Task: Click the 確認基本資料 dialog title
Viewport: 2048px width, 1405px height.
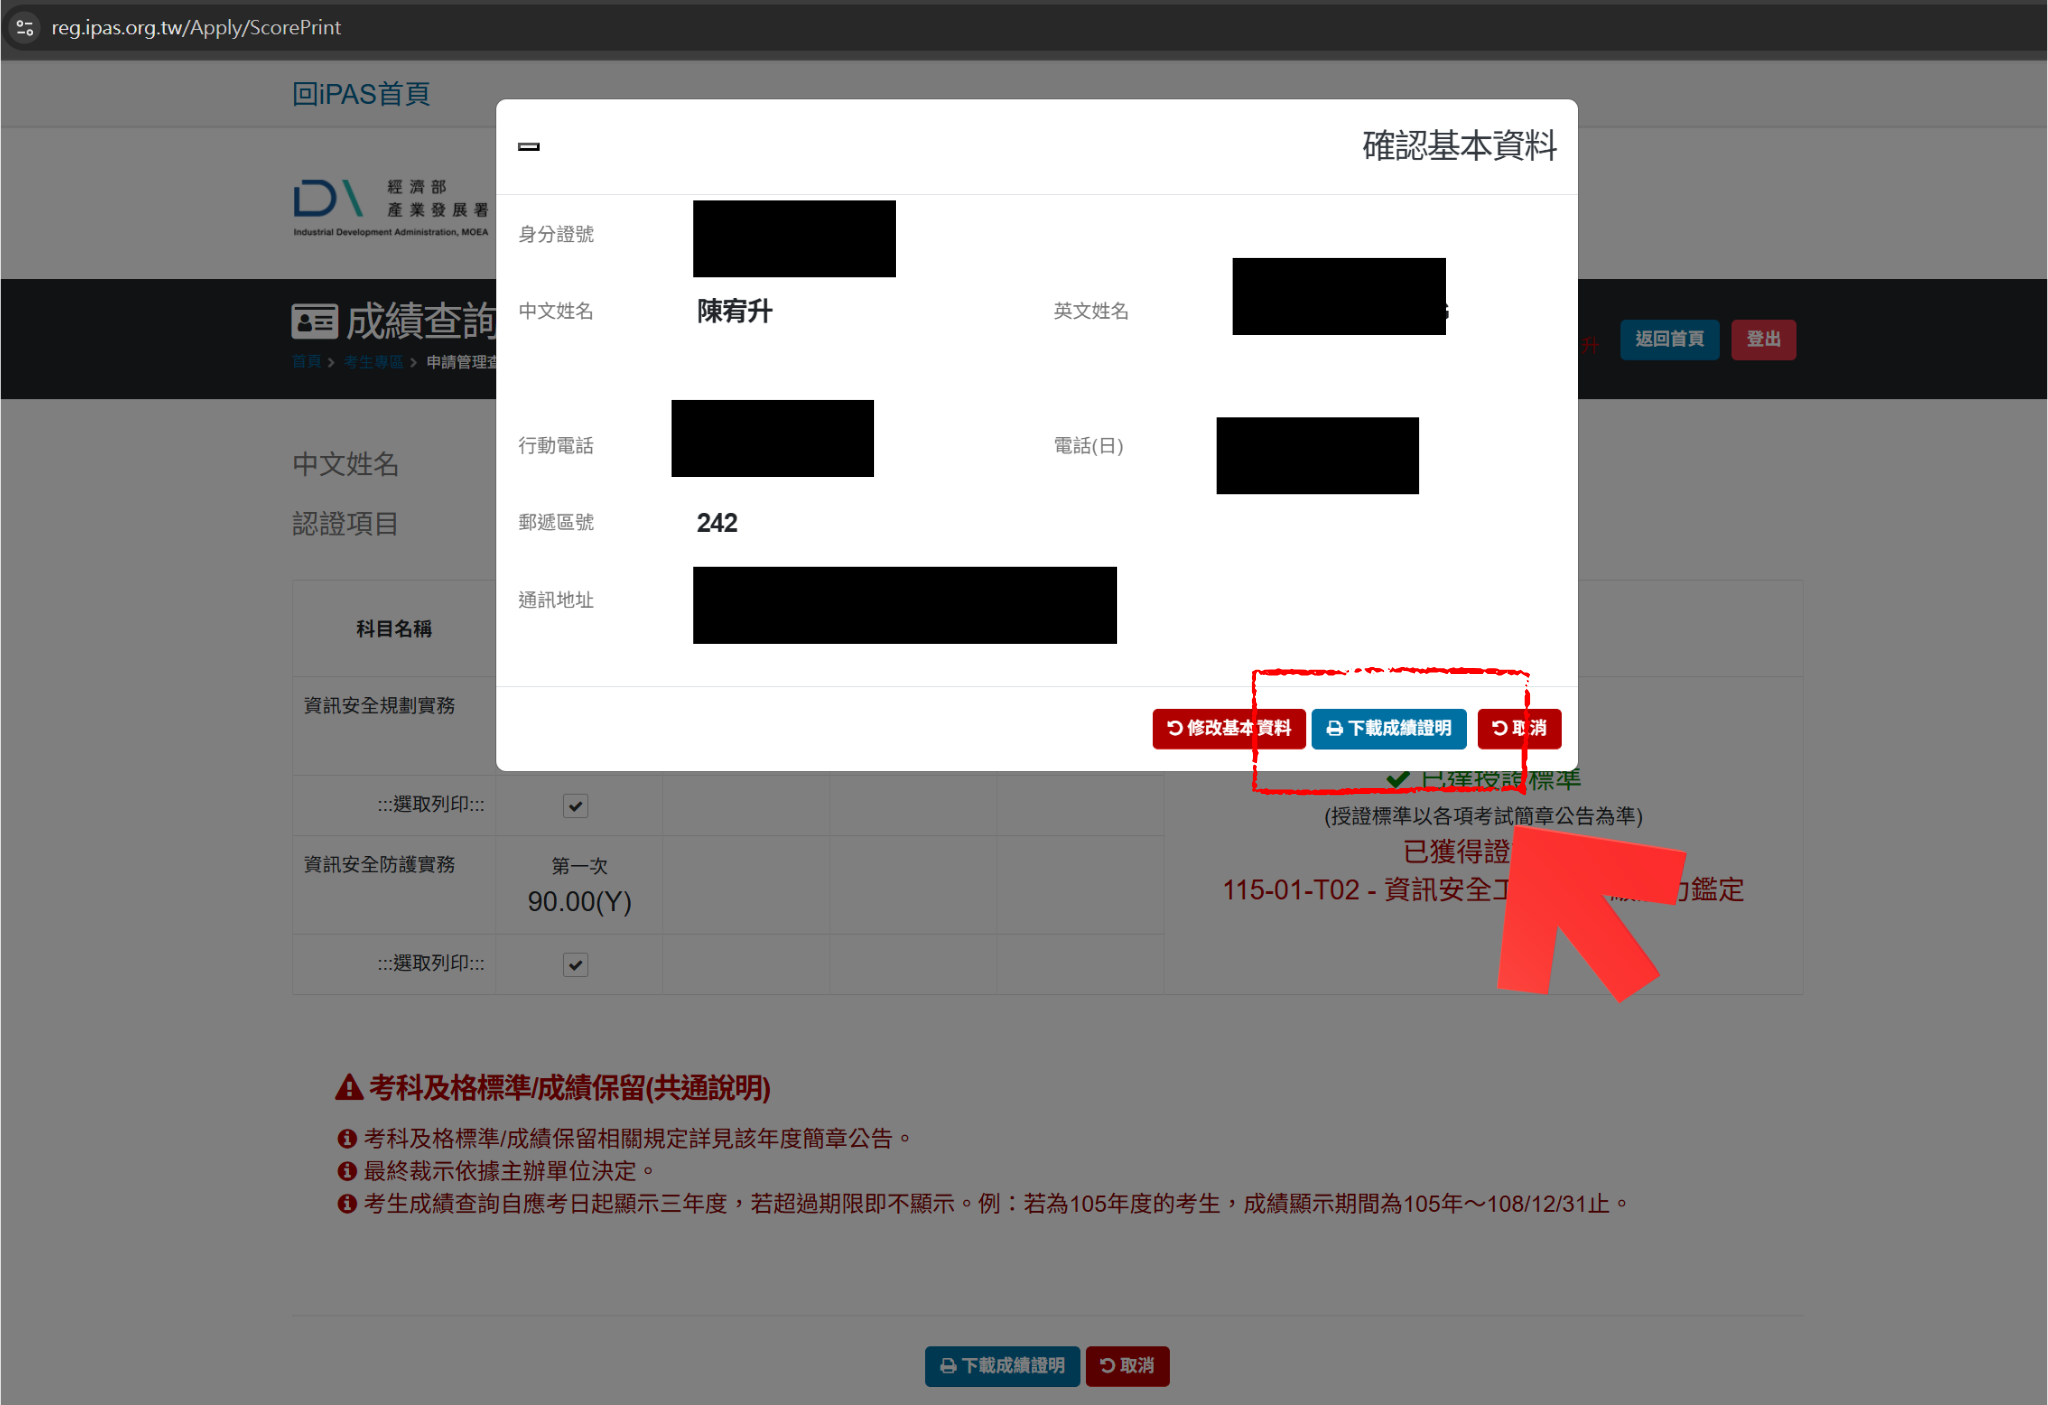Action: click(x=1459, y=146)
